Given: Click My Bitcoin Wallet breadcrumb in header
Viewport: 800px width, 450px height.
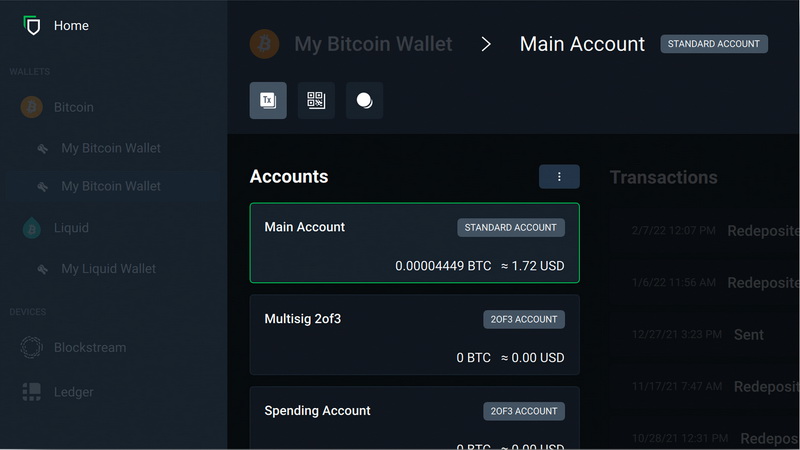Looking at the screenshot, I should pyautogui.click(x=373, y=44).
